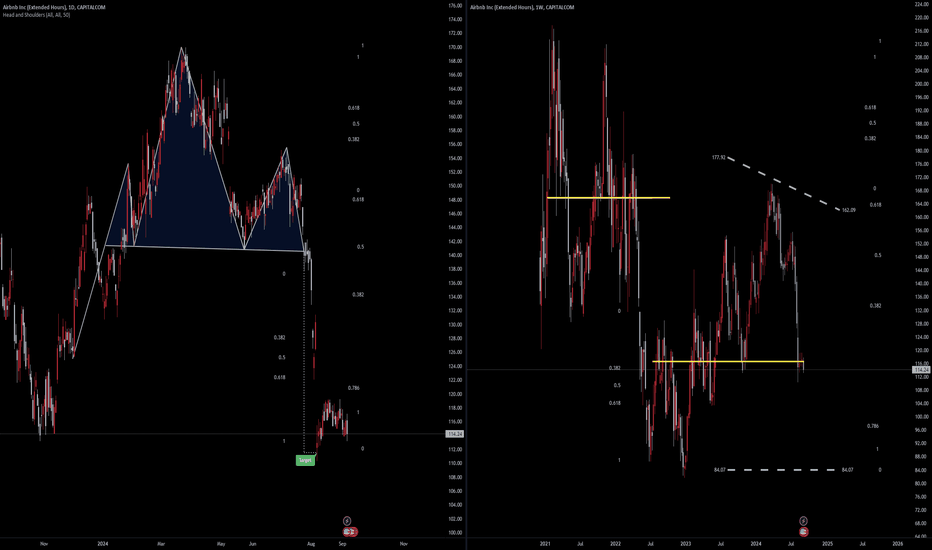932x550 pixels.
Task: Select the 114.24 price tag on weekly chart
Action: coord(921,370)
